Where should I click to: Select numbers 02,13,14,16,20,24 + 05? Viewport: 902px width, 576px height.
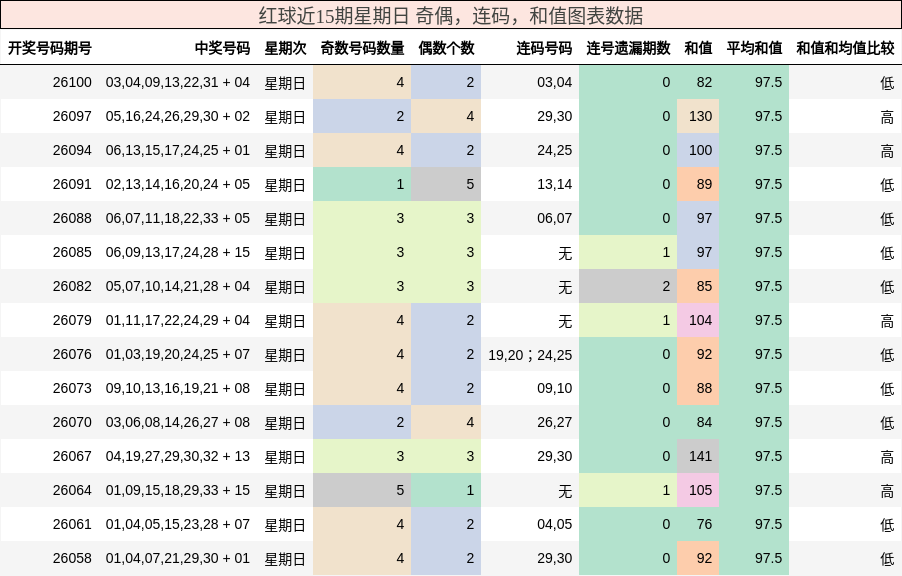(x=178, y=184)
